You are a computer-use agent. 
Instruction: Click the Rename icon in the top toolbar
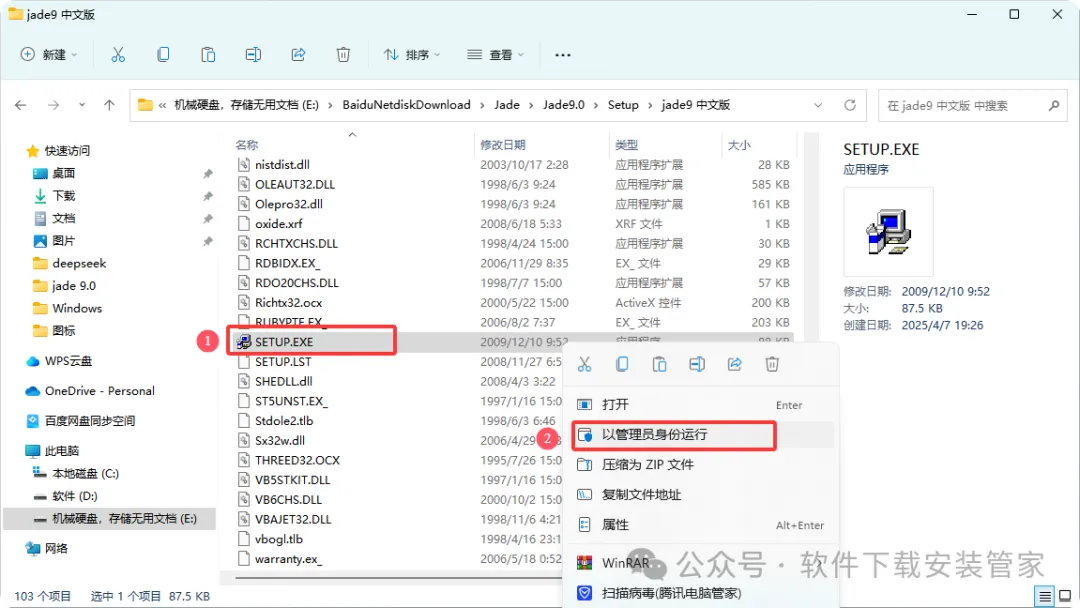tap(253, 54)
